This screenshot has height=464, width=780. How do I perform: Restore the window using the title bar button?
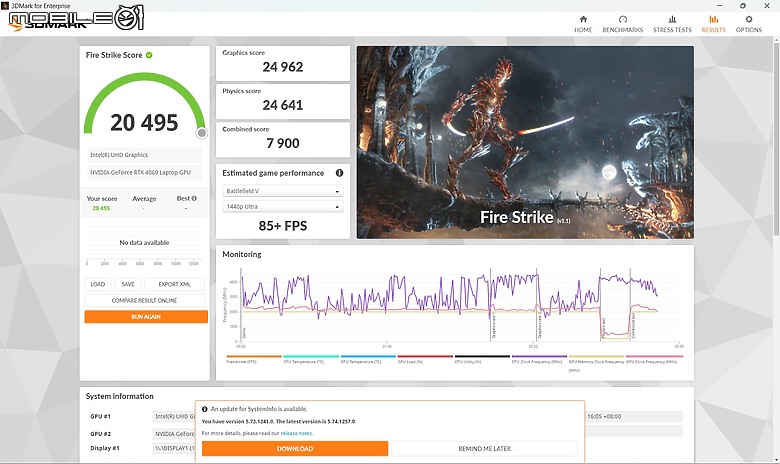pos(743,5)
